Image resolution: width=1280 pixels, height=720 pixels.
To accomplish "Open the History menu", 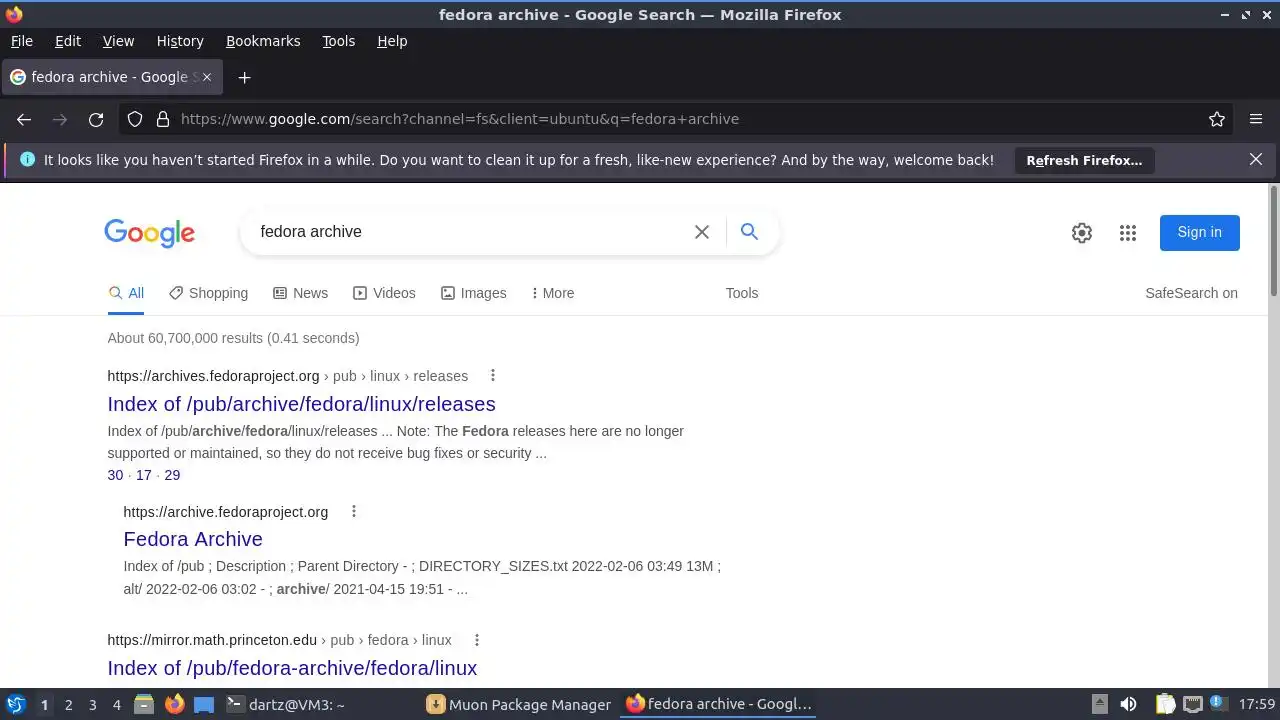I will (180, 41).
